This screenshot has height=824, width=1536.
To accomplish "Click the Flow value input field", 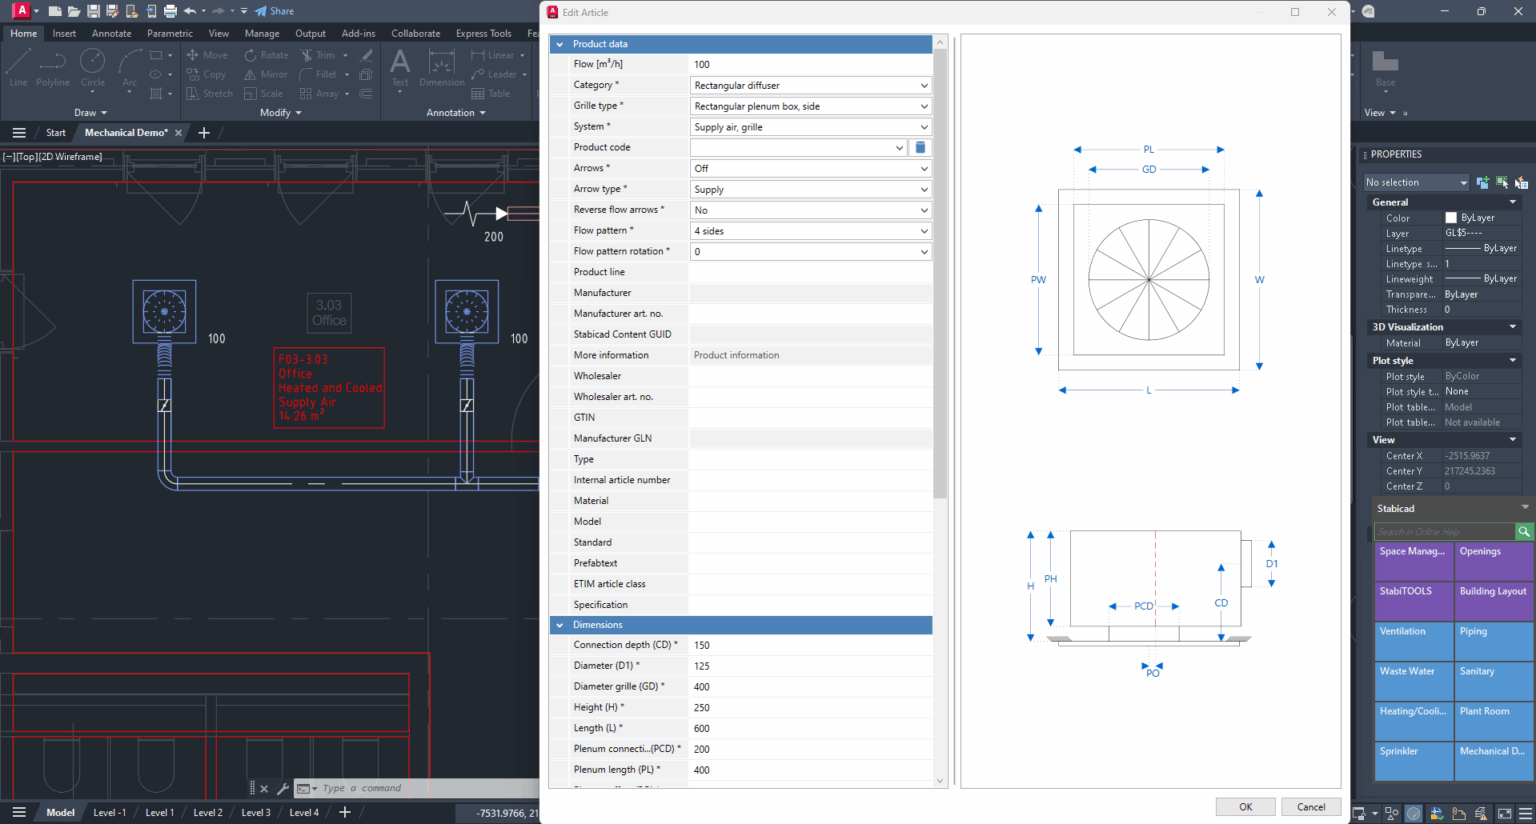I will point(811,64).
